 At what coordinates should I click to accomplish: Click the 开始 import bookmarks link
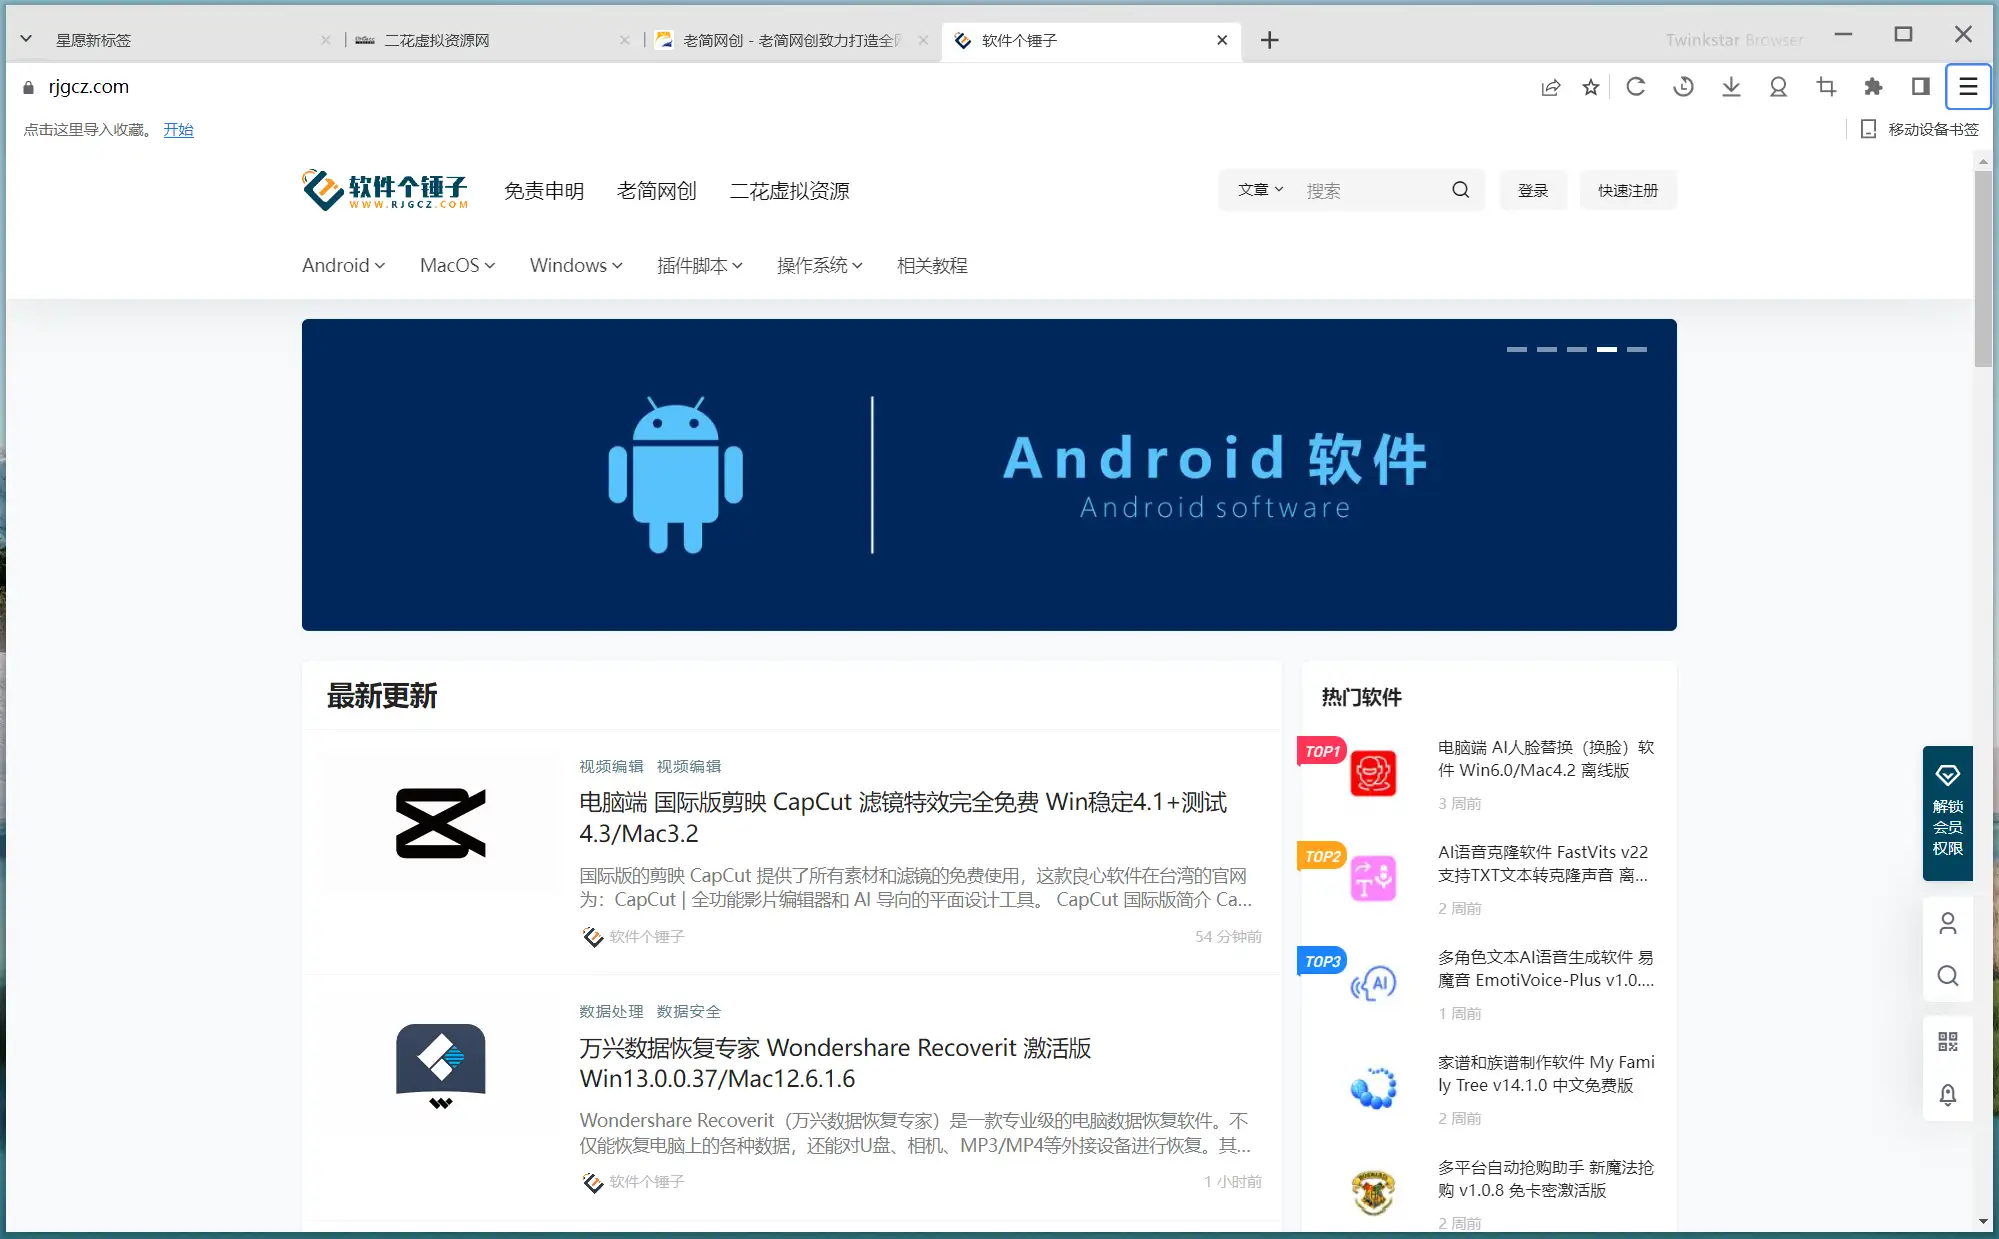pyautogui.click(x=178, y=129)
